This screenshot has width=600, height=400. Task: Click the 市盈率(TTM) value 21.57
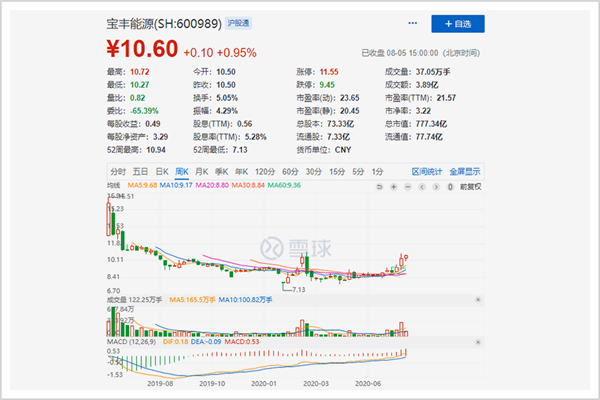tap(446, 98)
